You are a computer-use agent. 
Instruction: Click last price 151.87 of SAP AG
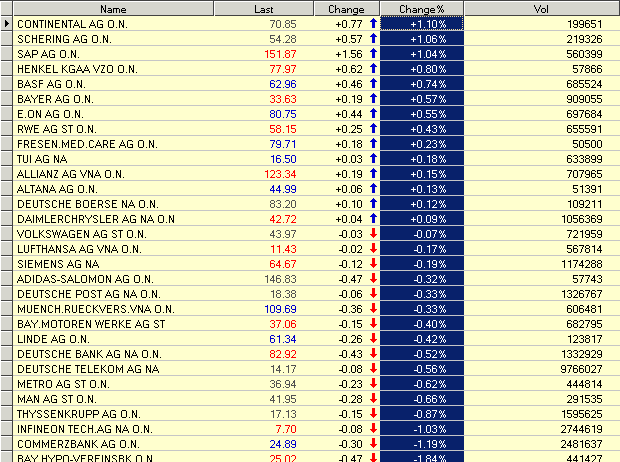(280, 54)
